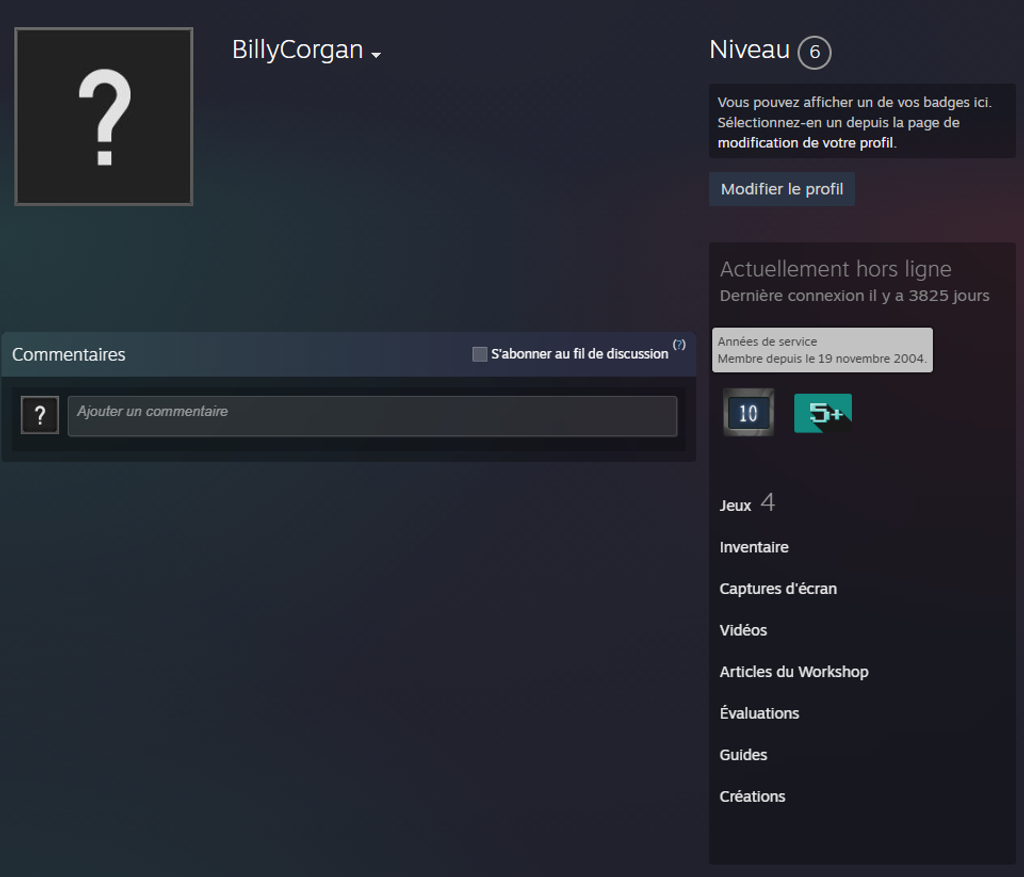Click the 10 years of service badge
This screenshot has height=877, width=1024.
[x=748, y=413]
